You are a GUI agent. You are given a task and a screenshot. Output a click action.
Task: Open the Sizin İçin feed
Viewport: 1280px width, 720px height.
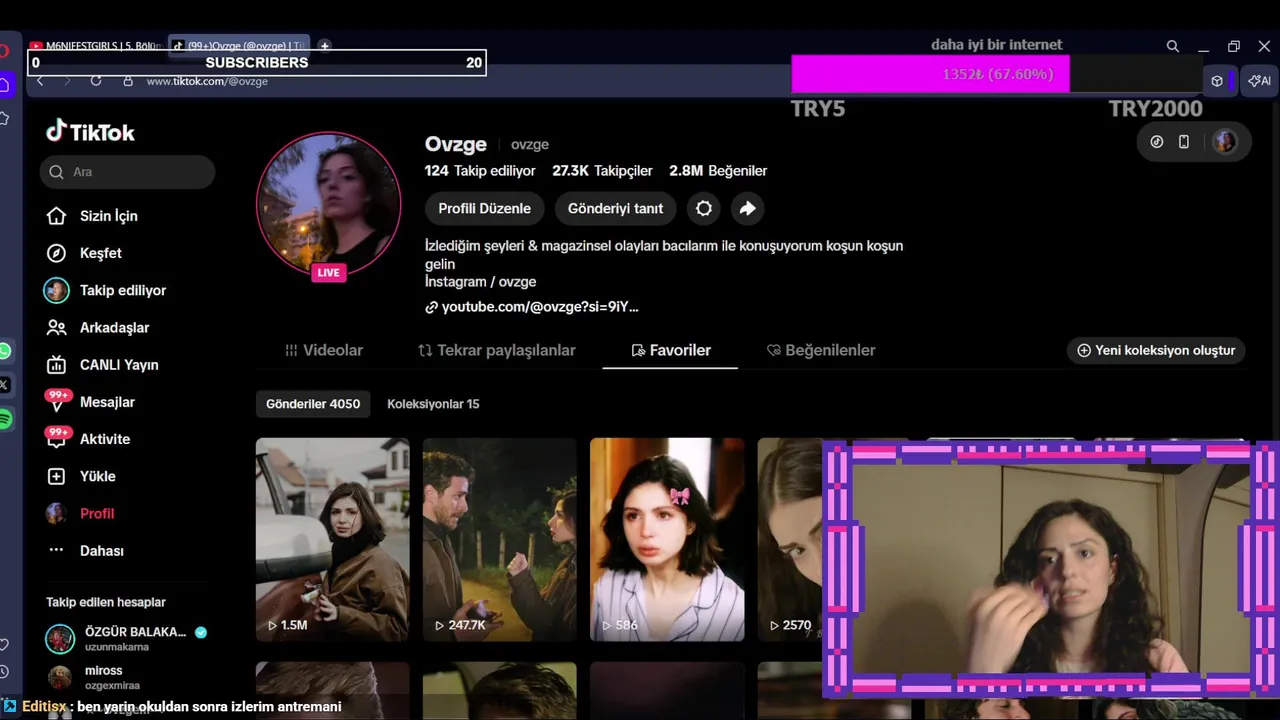tap(109, 216)
